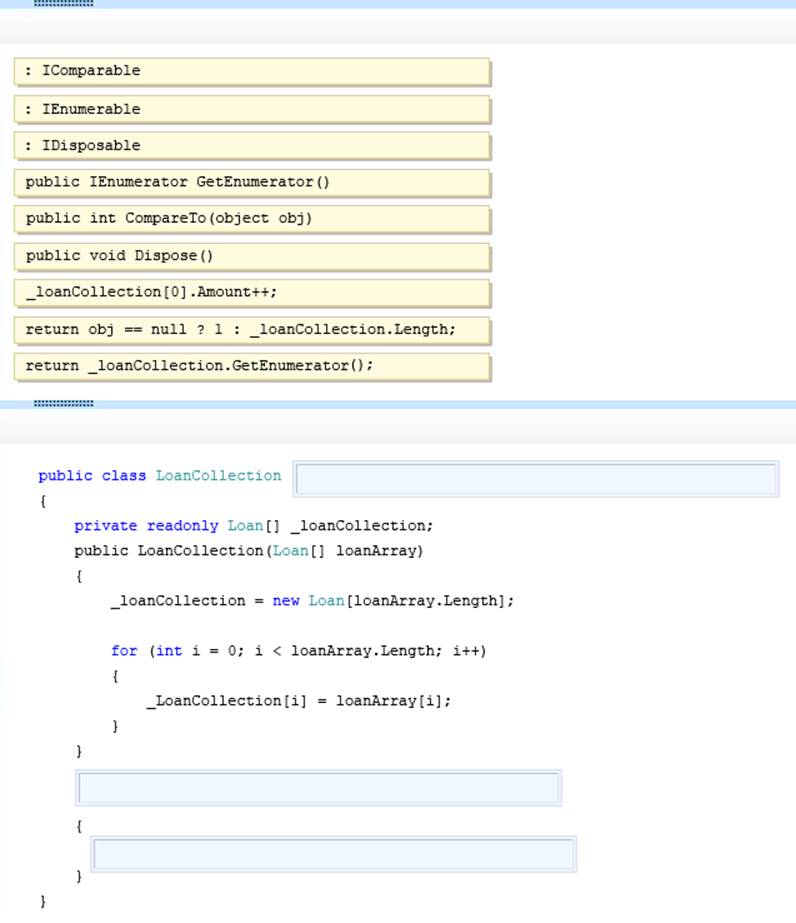796x923 pixels.
Task: Click '_loanCollection = new Loan[loanArray.Length];' line
Action: (312, 601)
